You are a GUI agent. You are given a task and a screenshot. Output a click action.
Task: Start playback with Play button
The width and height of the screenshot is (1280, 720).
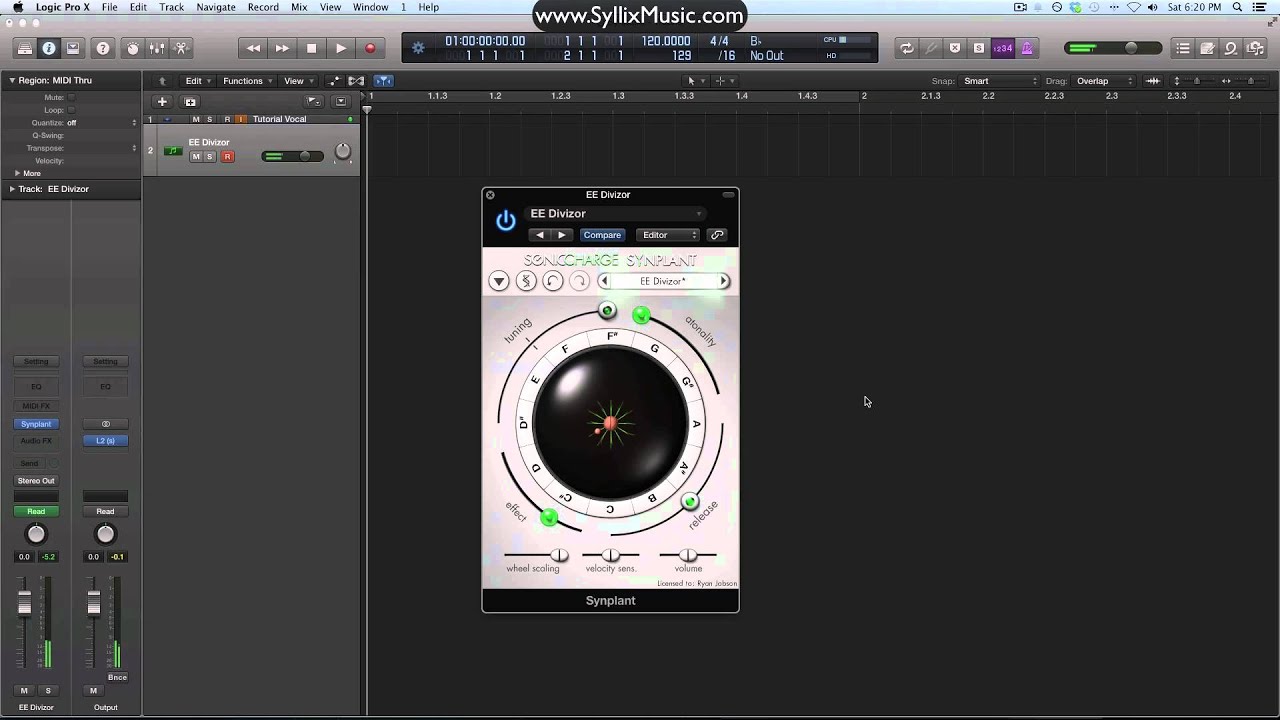point(341,48)
